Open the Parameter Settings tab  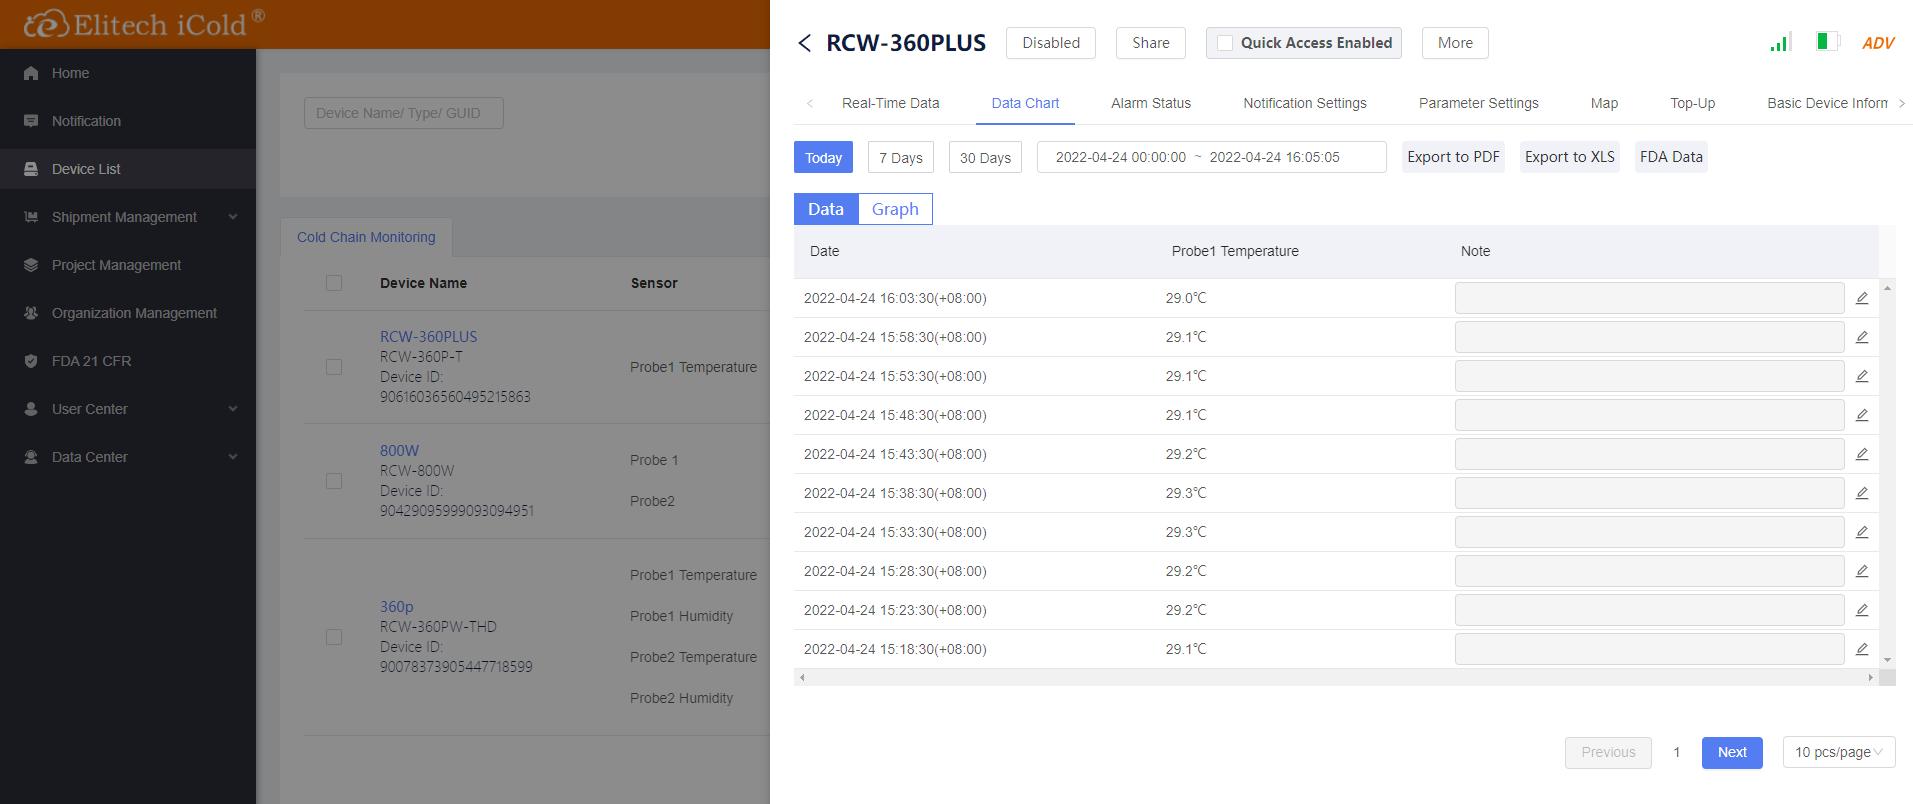pyautogui.click(x=1479, y=103)
